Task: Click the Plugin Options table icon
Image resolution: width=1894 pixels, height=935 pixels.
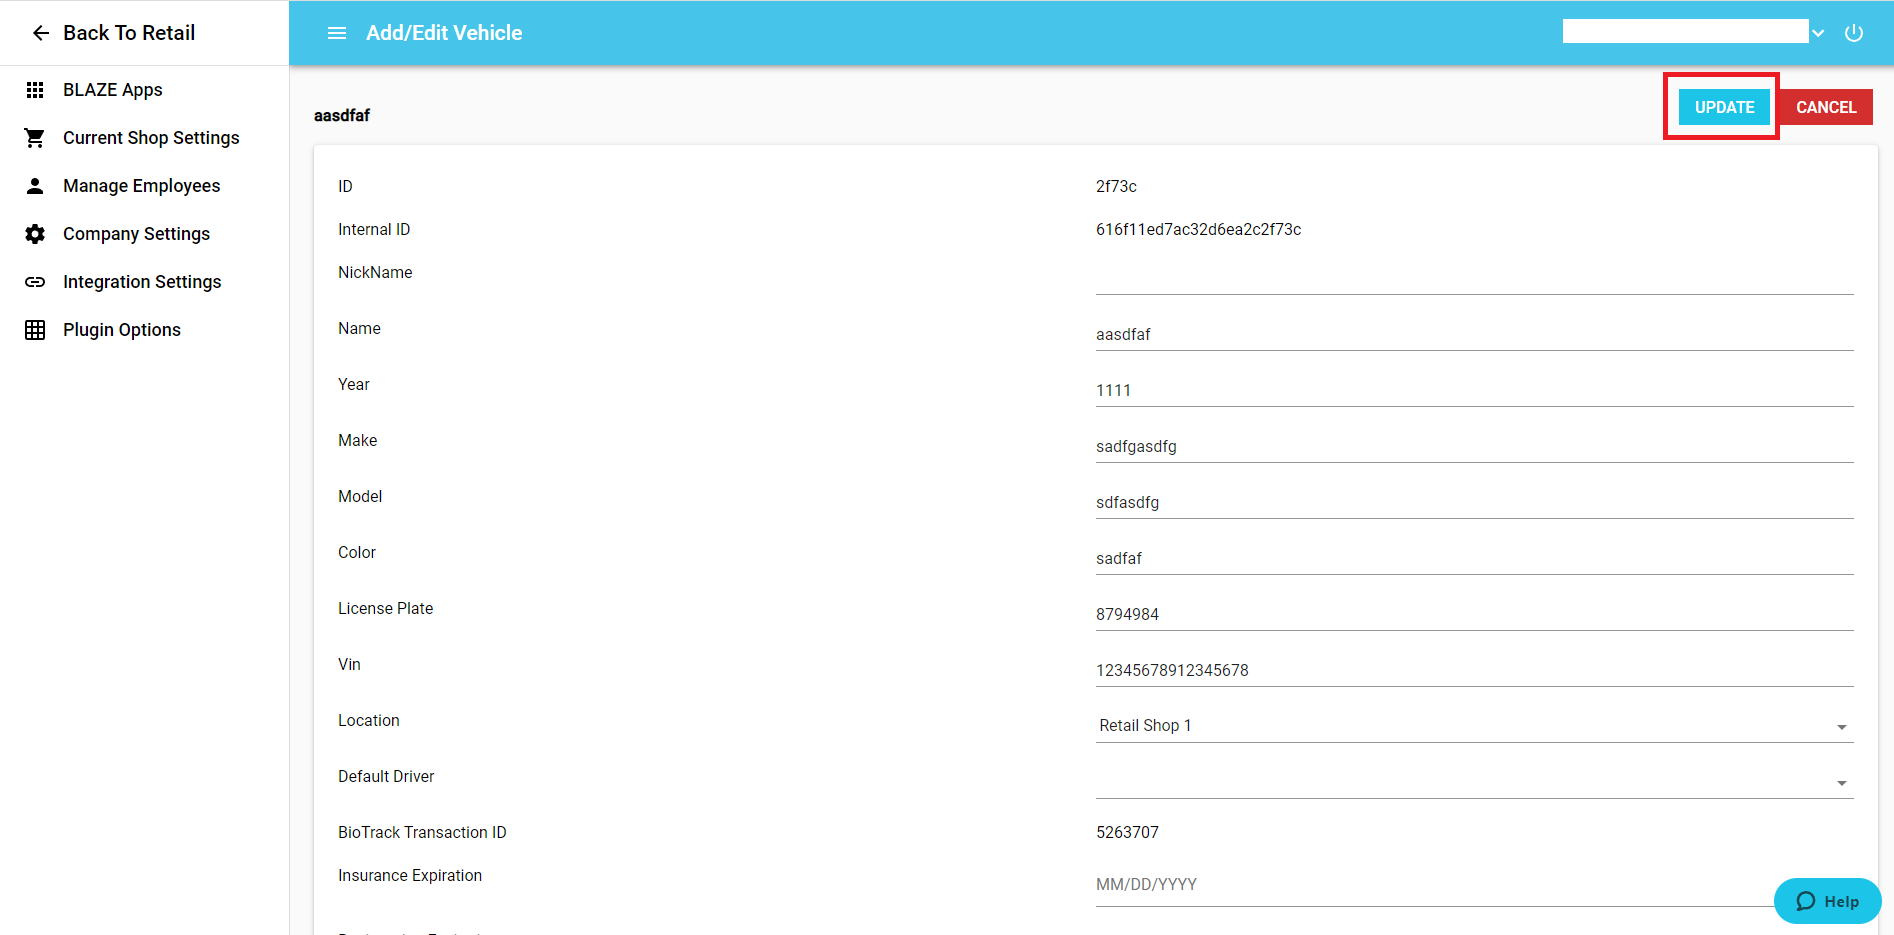Action: (x=35, y=330)
